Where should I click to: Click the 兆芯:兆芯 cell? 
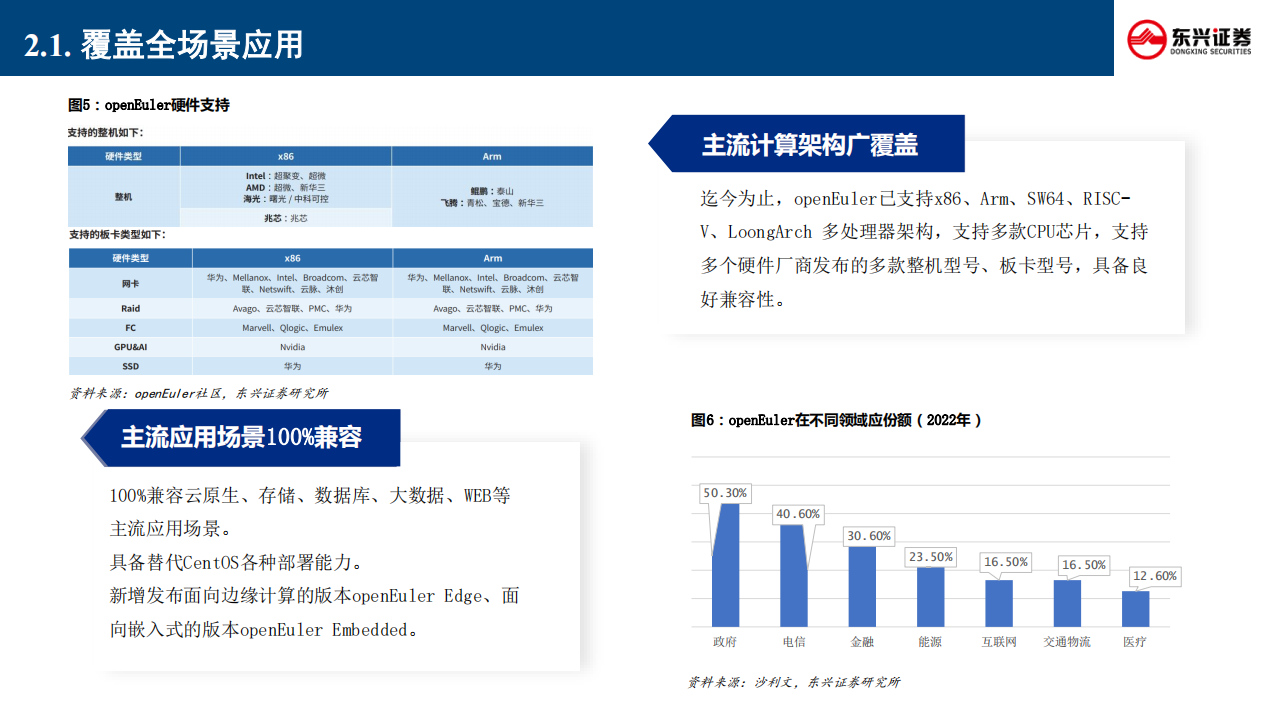click(286, 217)
